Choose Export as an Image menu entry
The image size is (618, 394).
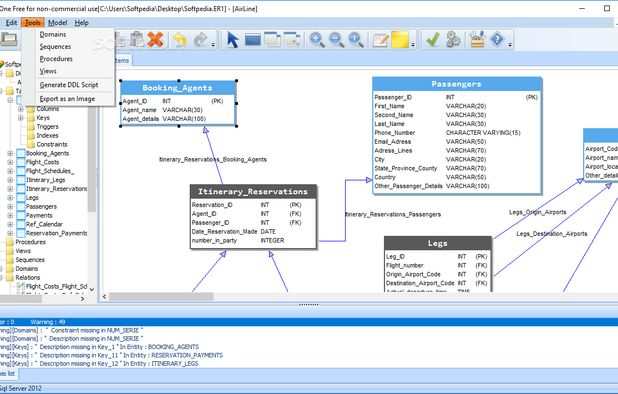(x=68, y=98)
